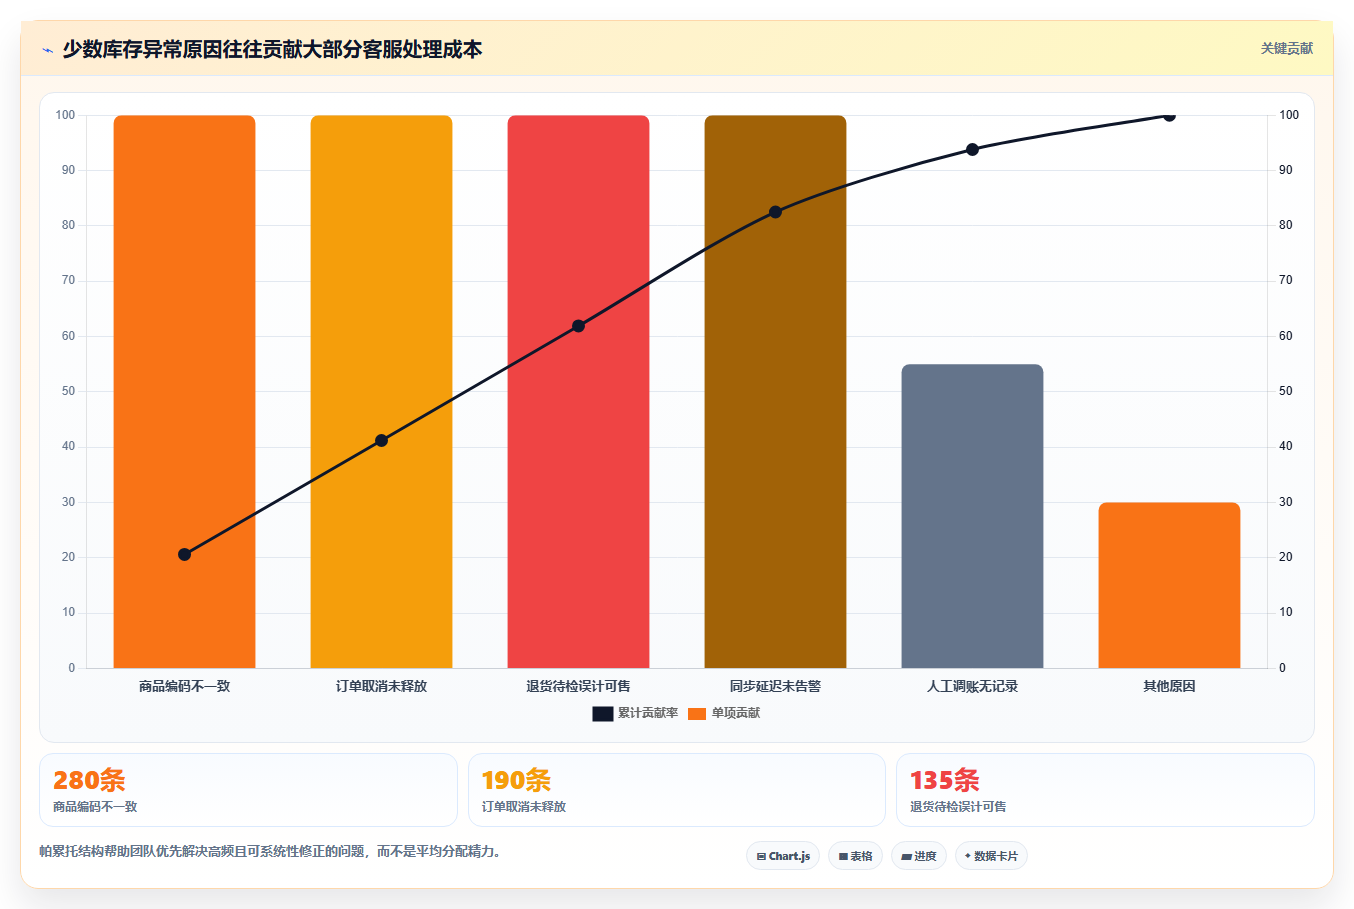
Task: Click the cumulative line point above 其他原因
Action: [1169, 116]
